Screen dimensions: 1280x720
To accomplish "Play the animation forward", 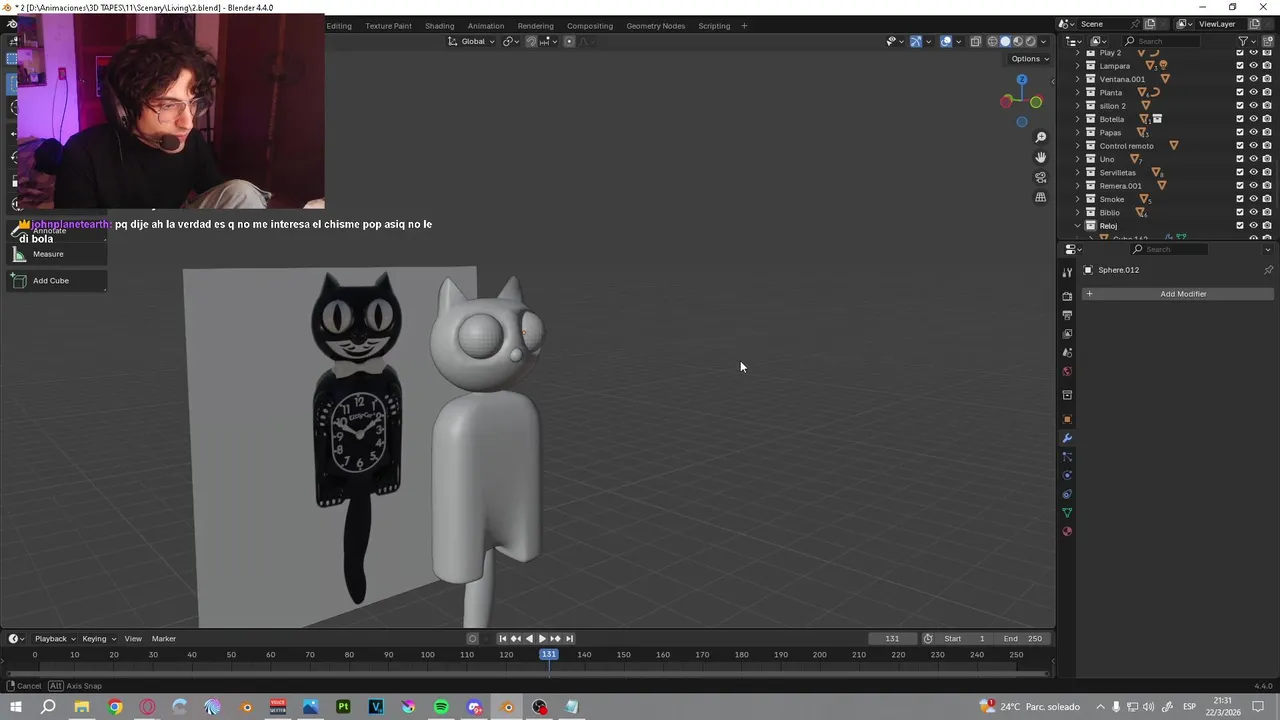I will tap(542, 639).
